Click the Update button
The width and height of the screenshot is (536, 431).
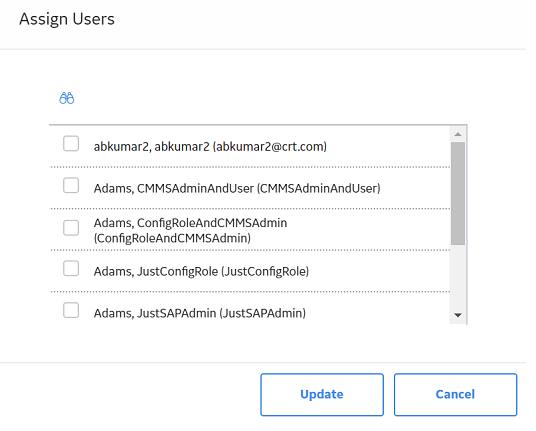click(322, 394)
